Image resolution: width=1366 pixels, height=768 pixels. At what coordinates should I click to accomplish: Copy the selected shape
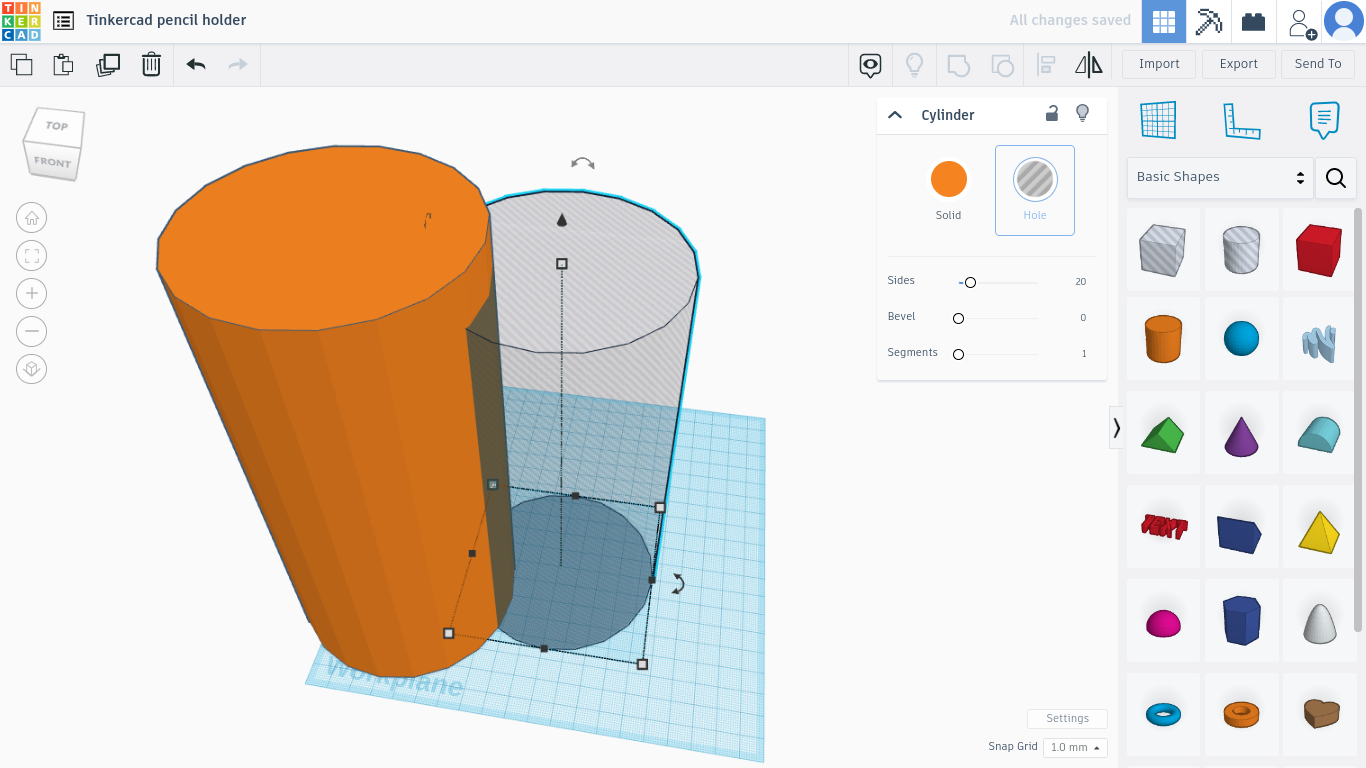coord(21,65)
